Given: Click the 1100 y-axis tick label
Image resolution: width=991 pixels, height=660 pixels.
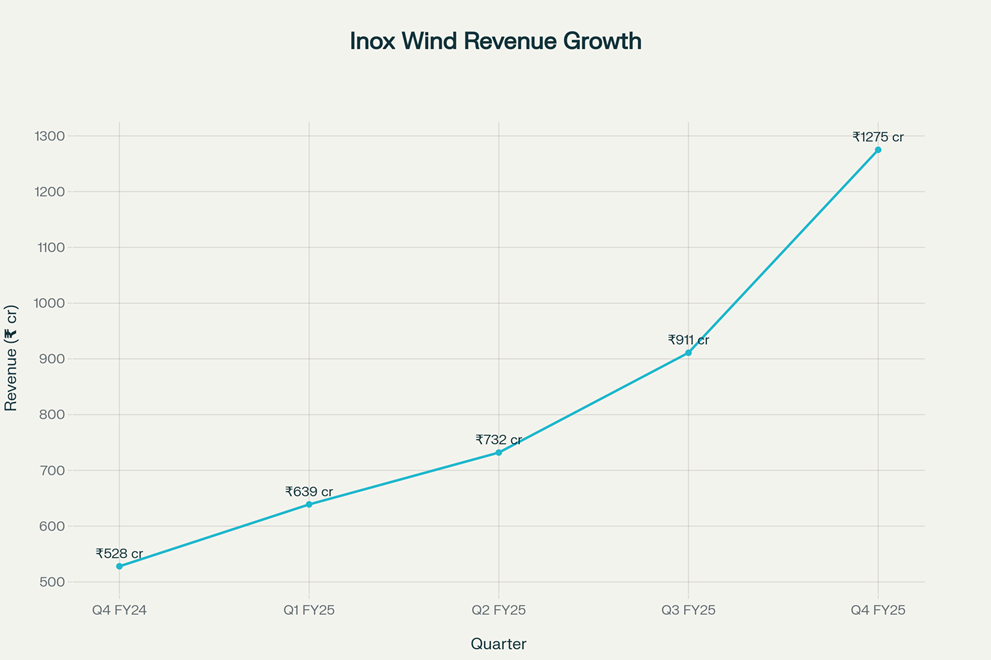Looking at the screenshot, I should (50, 248).
